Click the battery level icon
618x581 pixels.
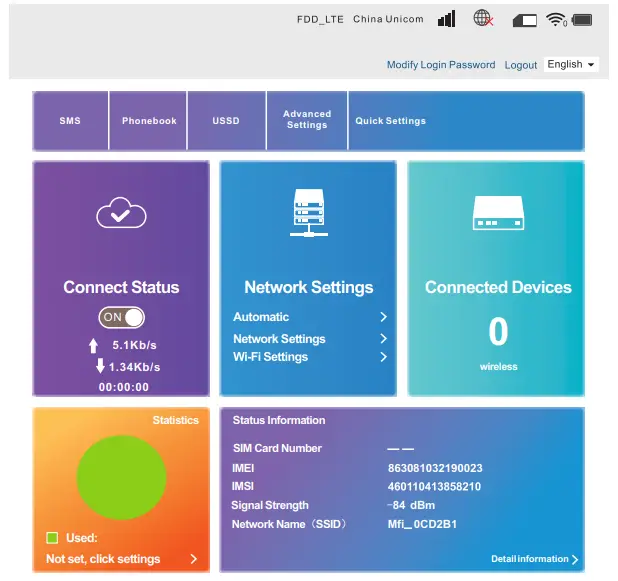pyautogui.click(x=582, y=20)
